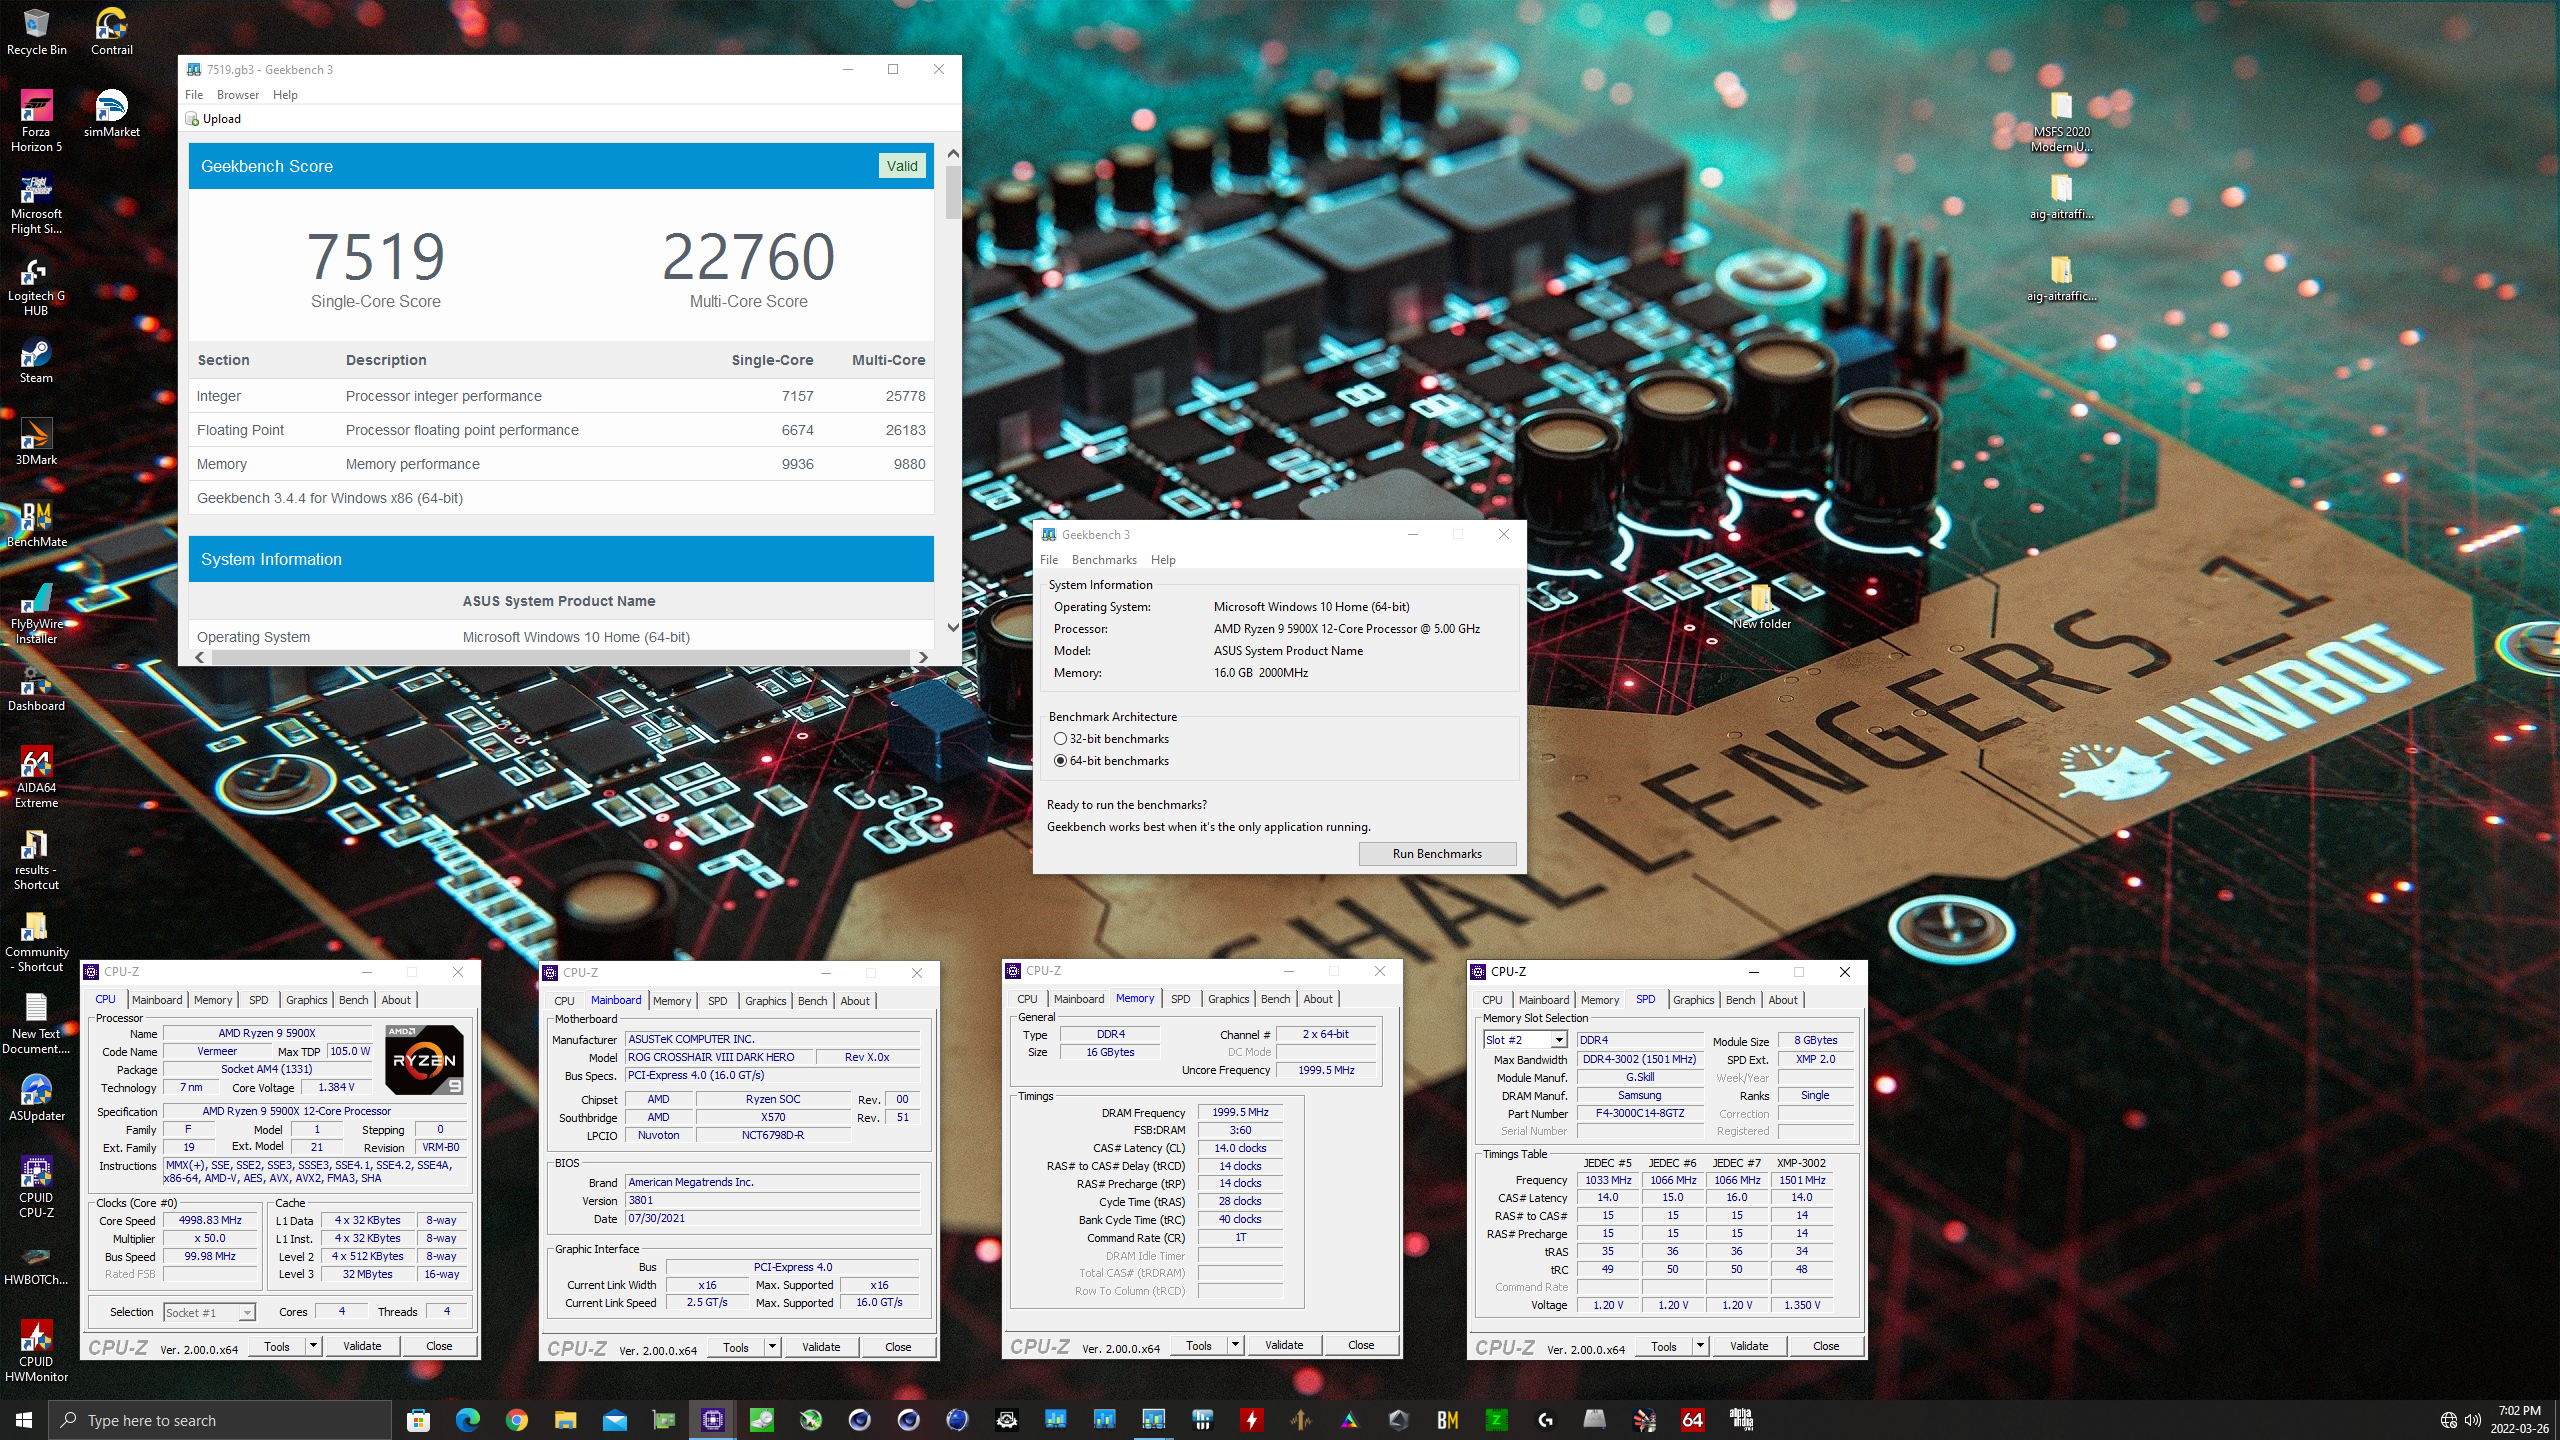Open Steam desktop icon
The image size is (2560, 1440).
point(36,360)
